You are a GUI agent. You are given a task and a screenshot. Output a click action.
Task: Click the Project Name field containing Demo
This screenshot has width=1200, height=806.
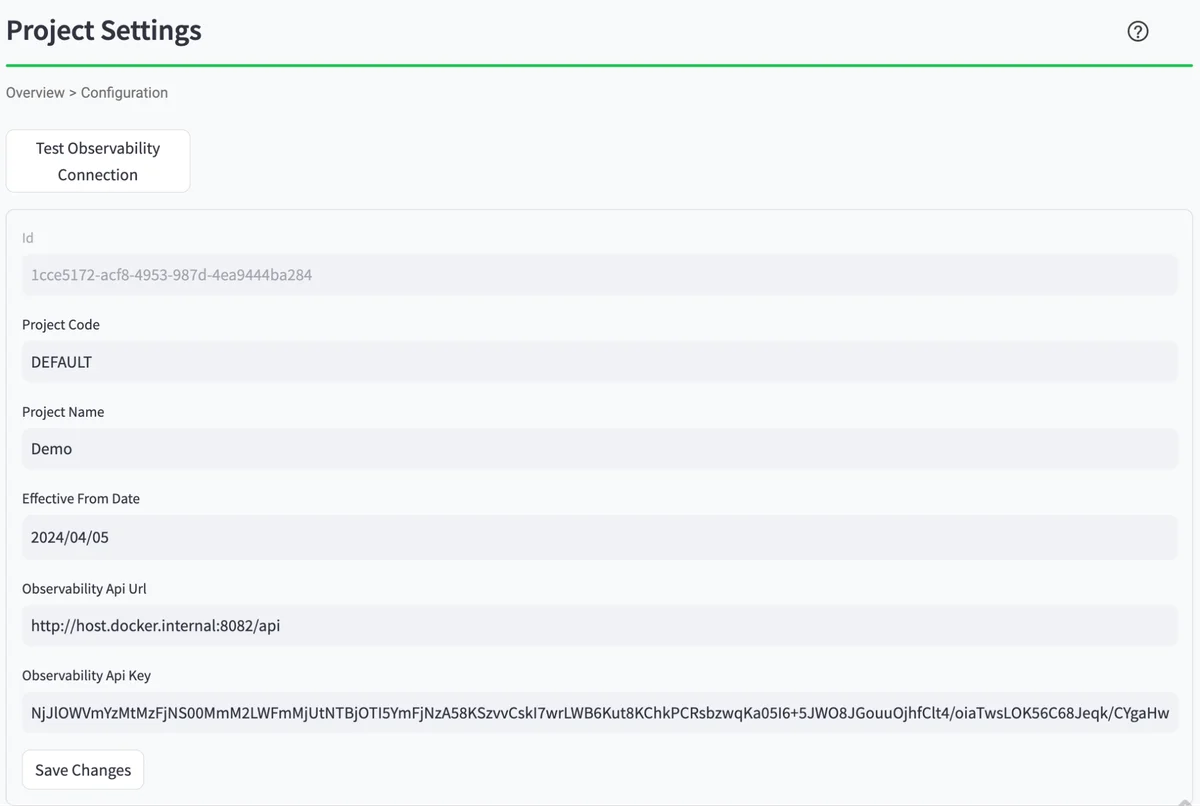click(600, 448)
